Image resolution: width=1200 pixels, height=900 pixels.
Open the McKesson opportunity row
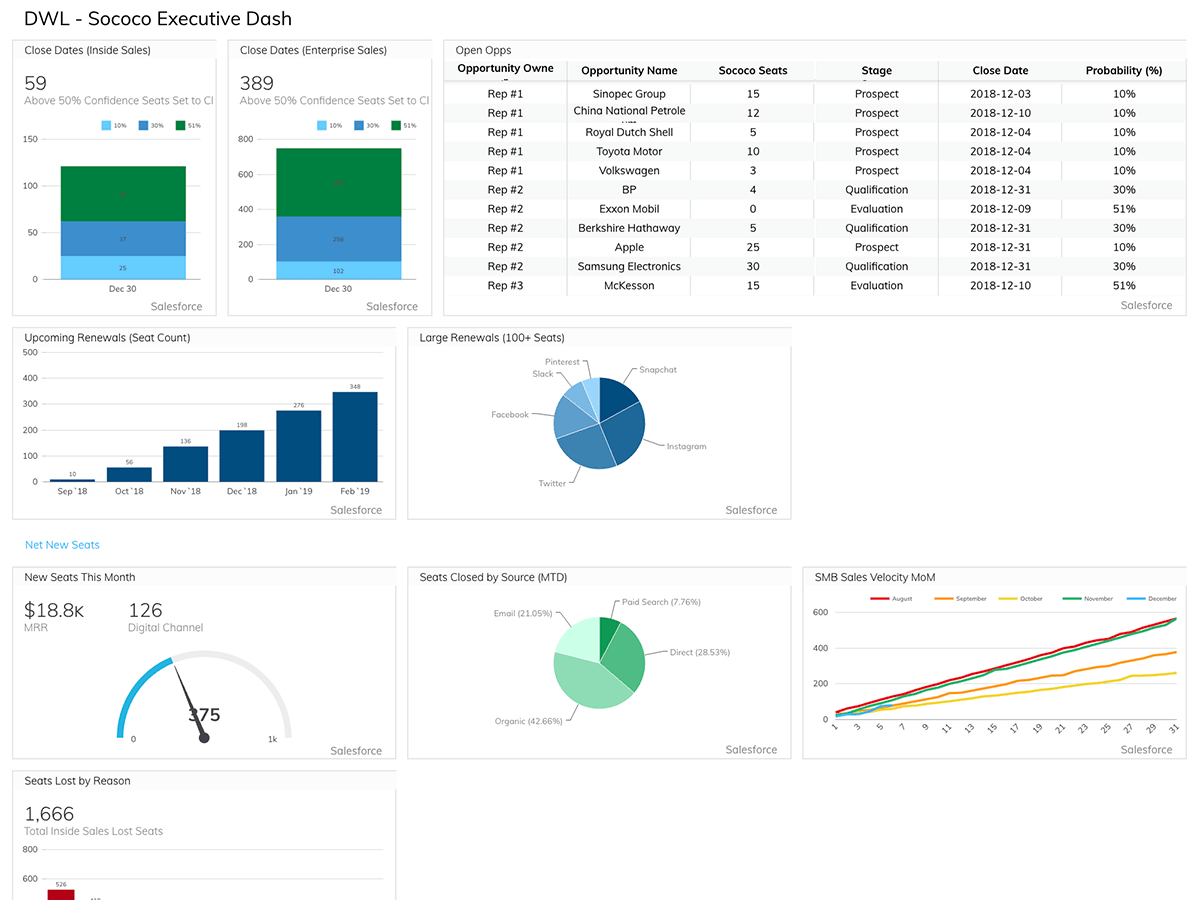pos(629,286)
